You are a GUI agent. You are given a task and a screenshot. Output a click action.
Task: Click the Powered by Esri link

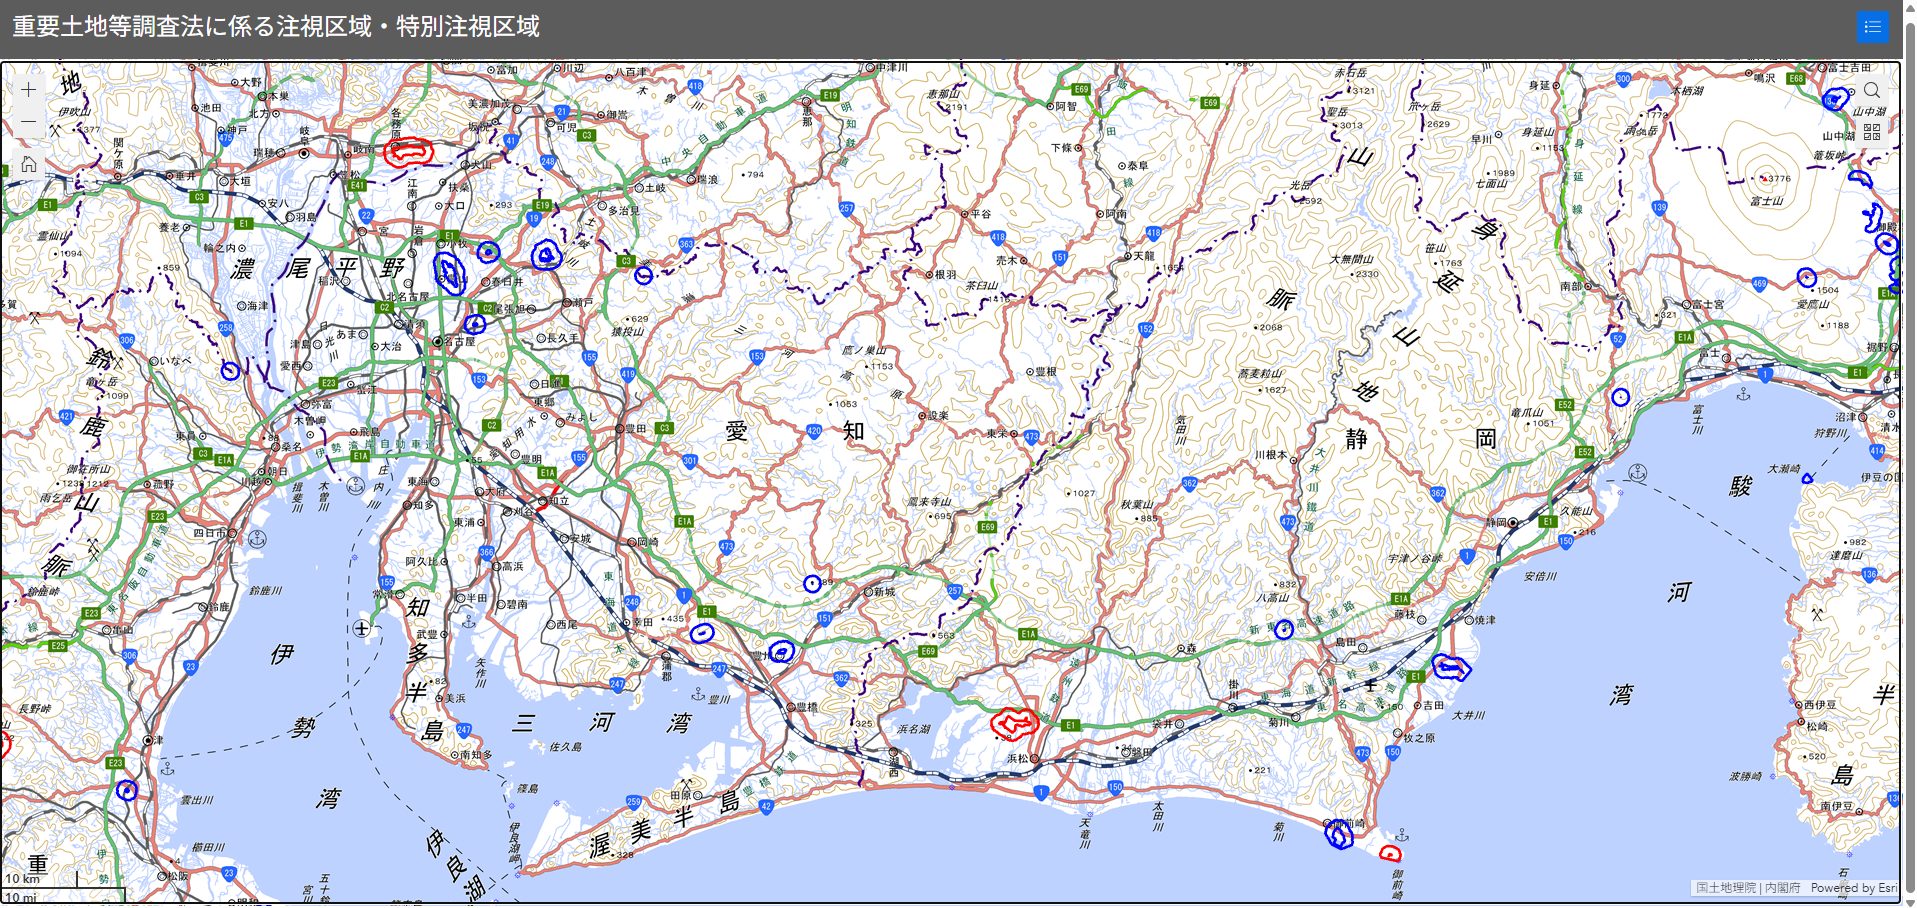[1853, 887]
